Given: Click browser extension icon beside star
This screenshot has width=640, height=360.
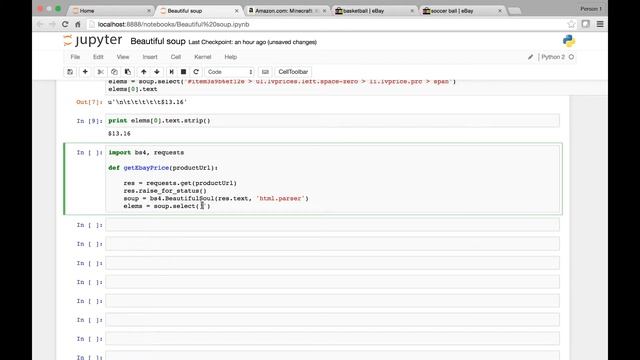Looking at the screenshot, I should point(586,24).
